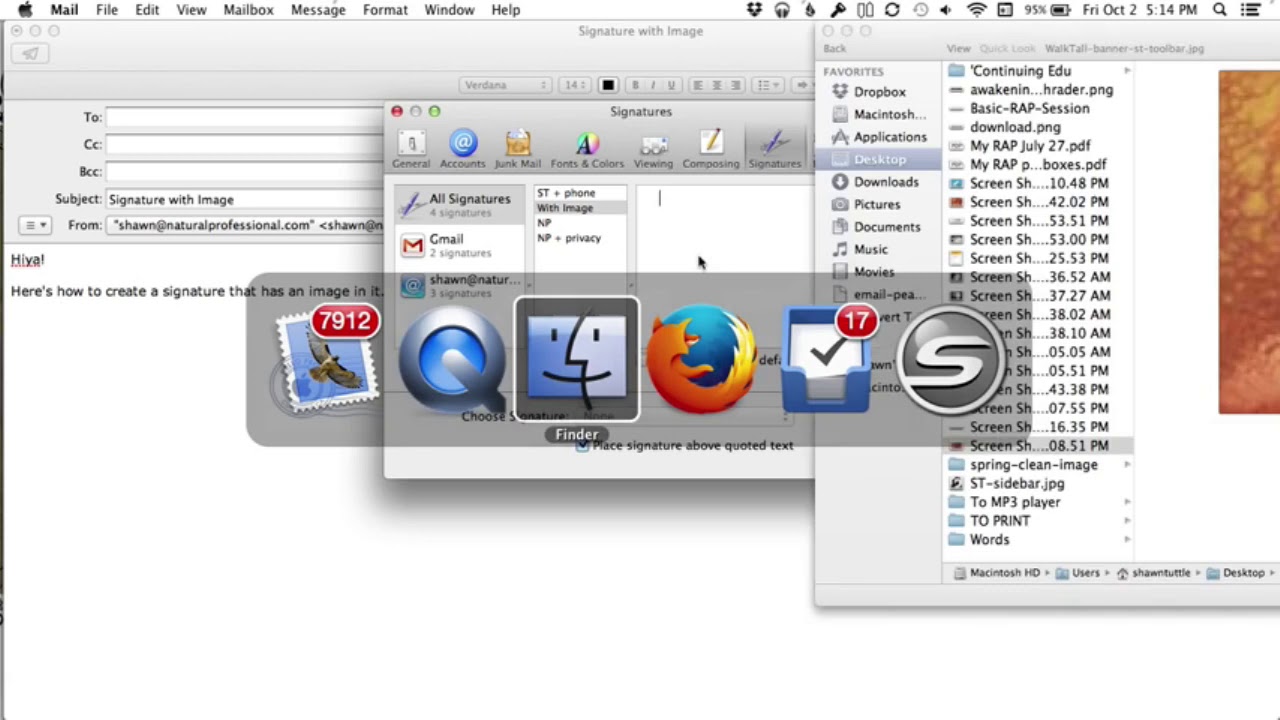Screen dimensions: 1280x720
Task: Select the Signatures preferences pane
Action: (x=775, y=149)
